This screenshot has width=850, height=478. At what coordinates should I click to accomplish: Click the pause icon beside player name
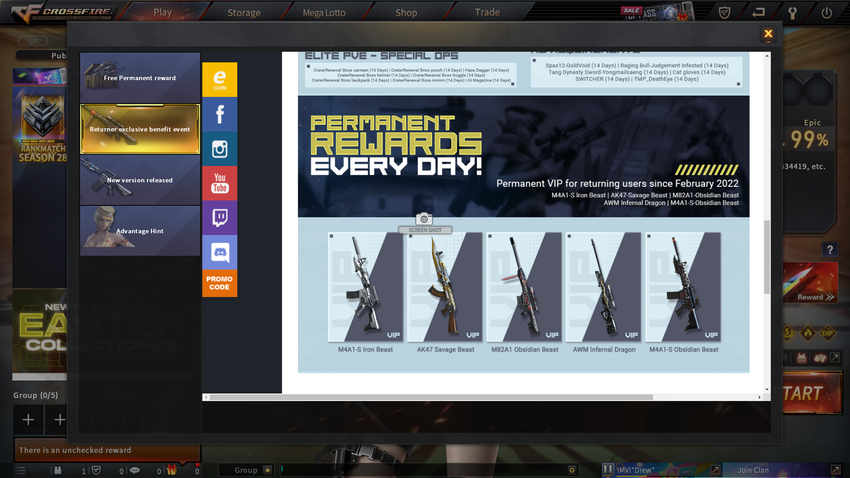pyautogui.click(x=608, y=469)
